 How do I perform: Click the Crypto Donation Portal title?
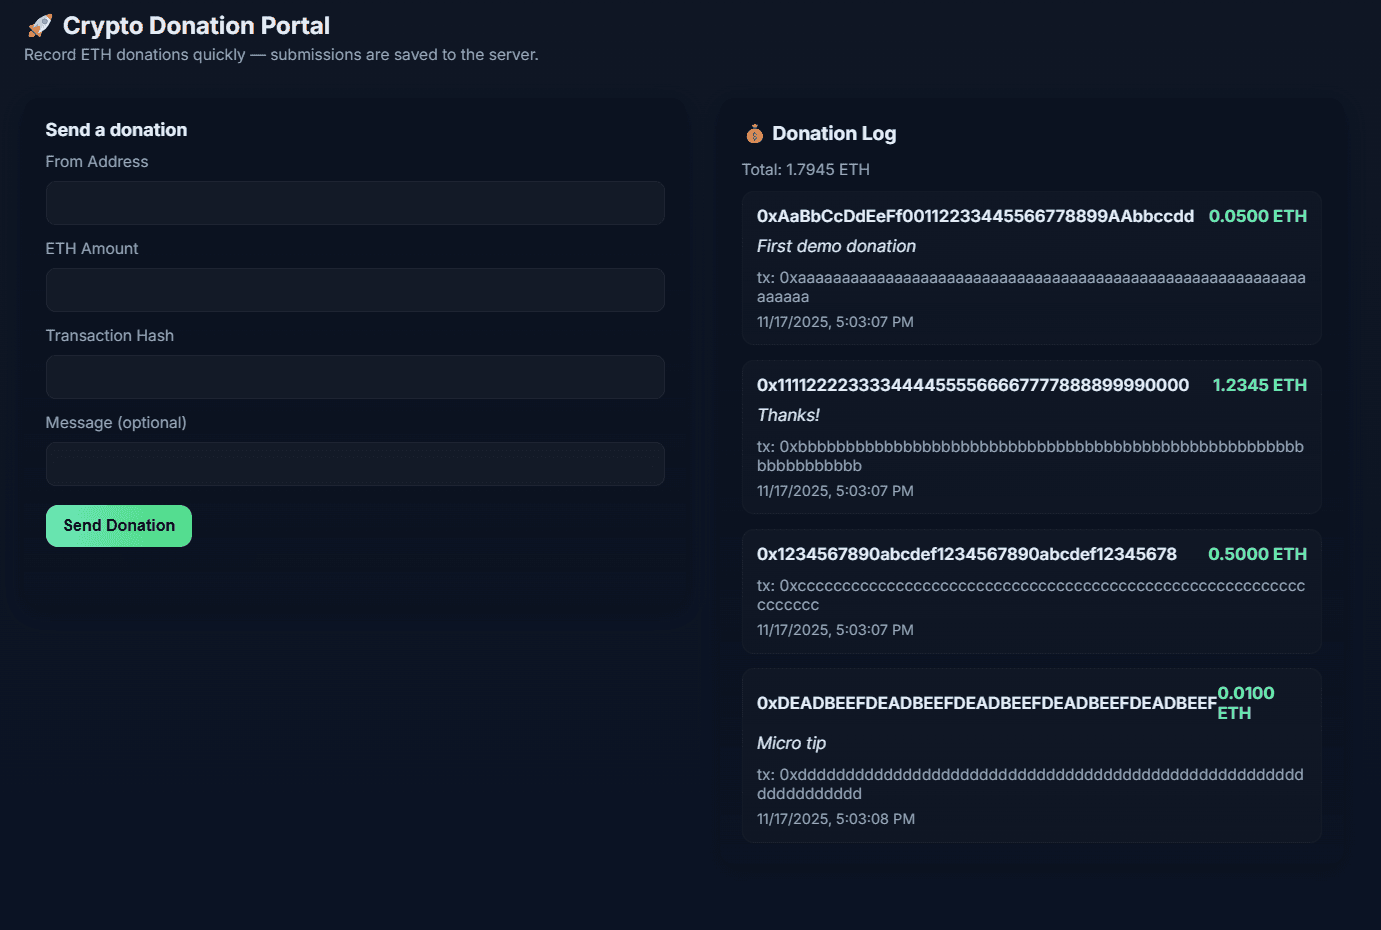coord(196,25)
